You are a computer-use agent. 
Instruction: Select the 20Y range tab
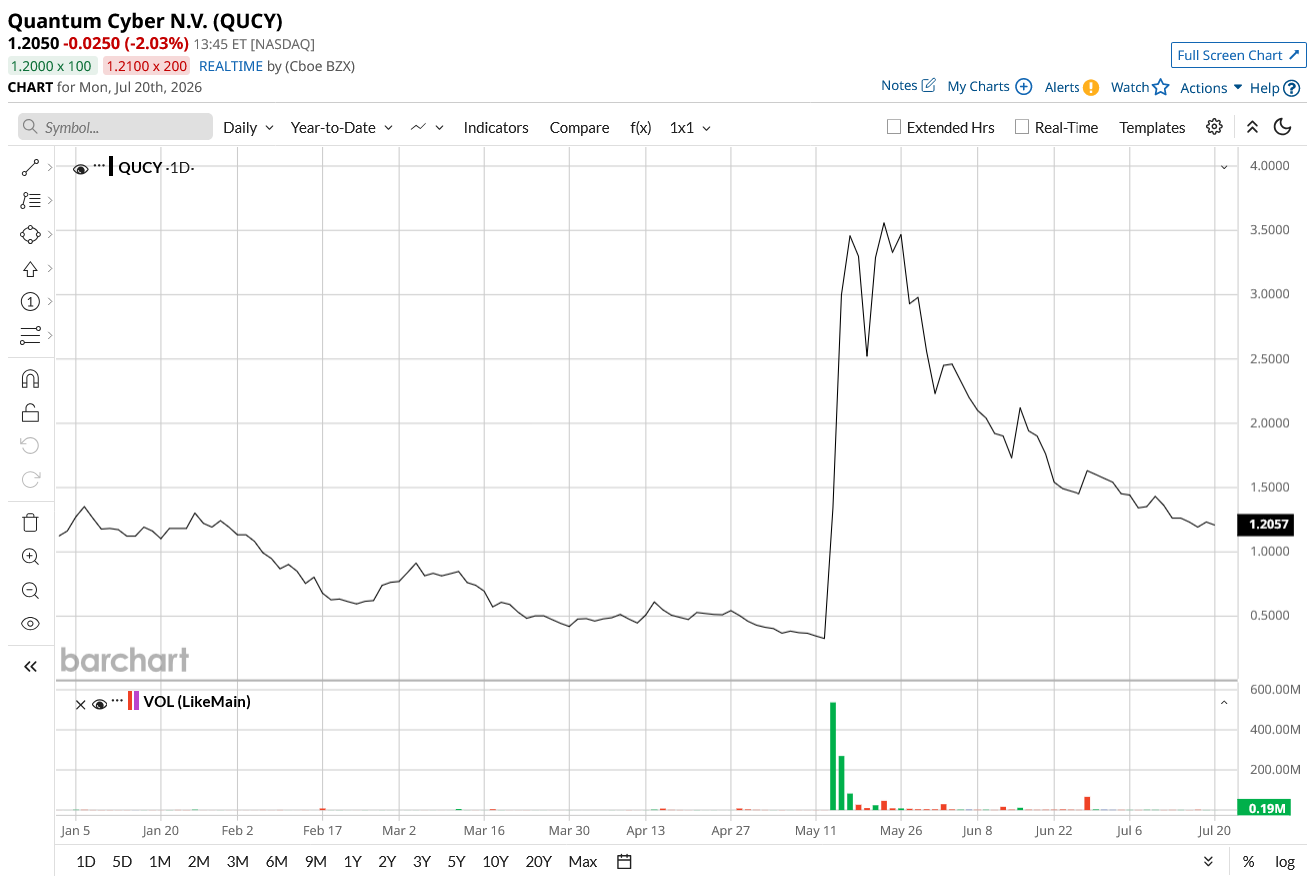click(538, 861)
